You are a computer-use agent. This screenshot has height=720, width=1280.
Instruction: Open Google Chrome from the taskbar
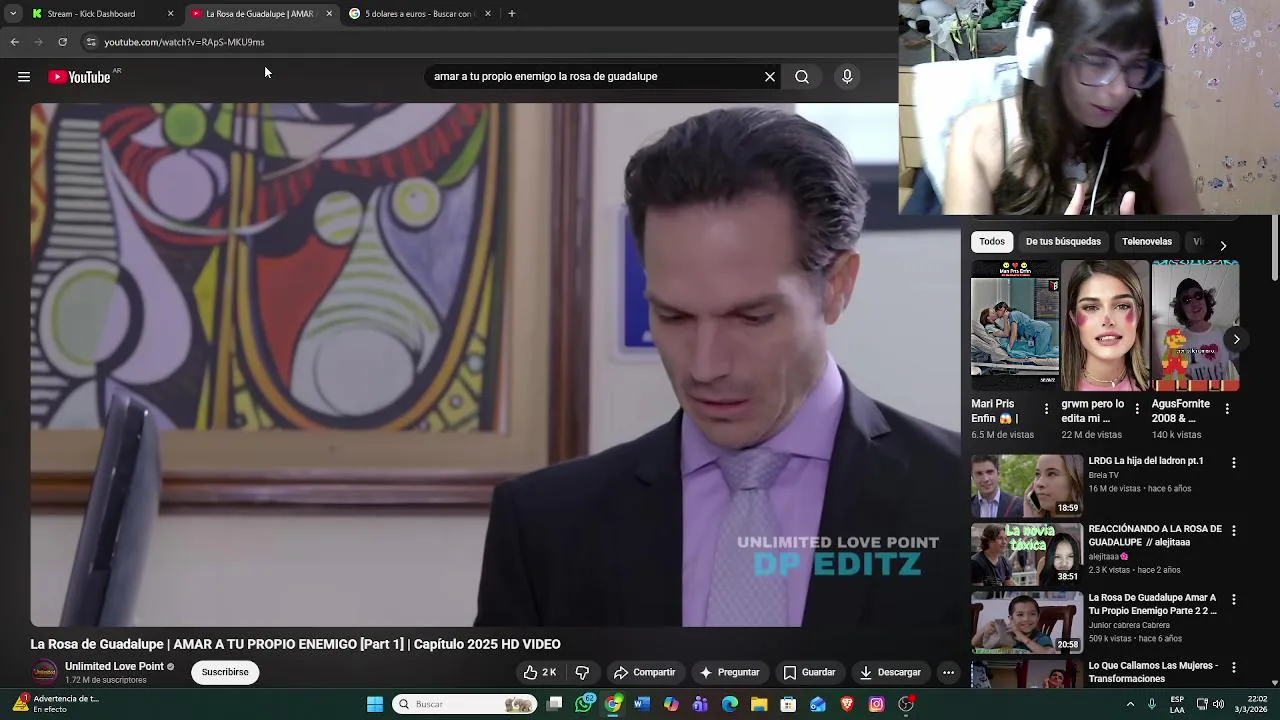(613, 704)
